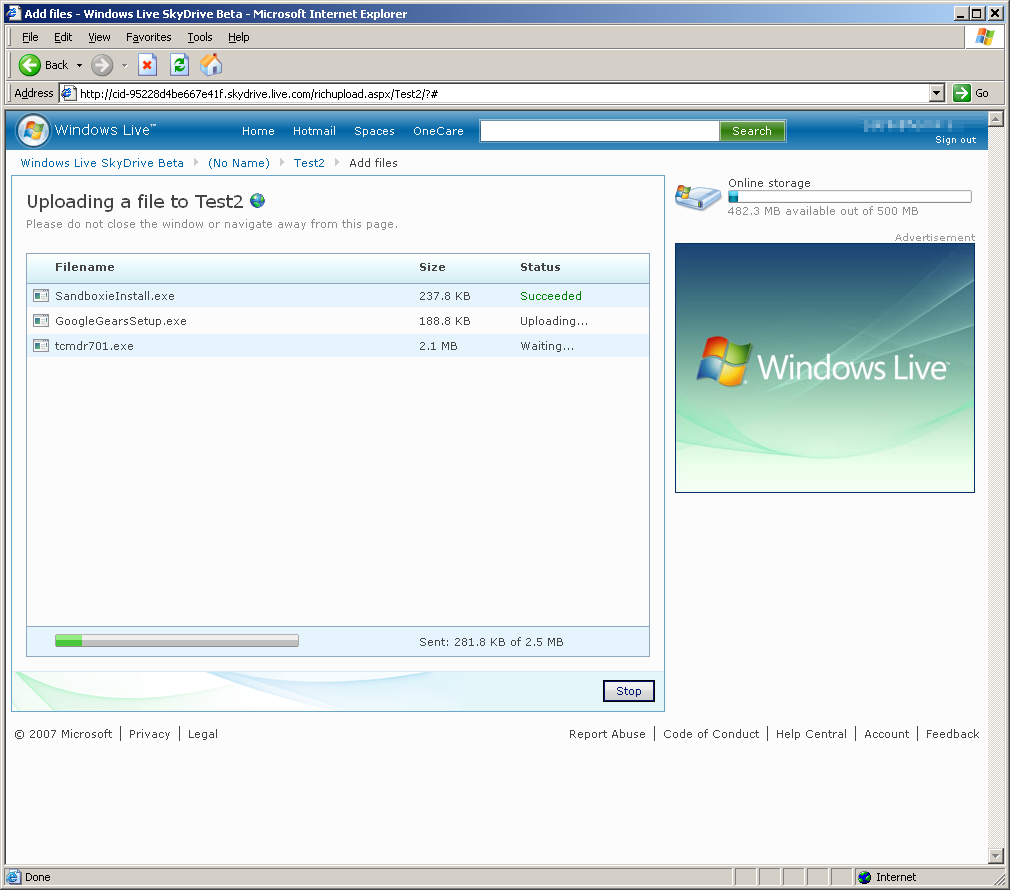Click the page icon in Address bar

coord(68,93)
